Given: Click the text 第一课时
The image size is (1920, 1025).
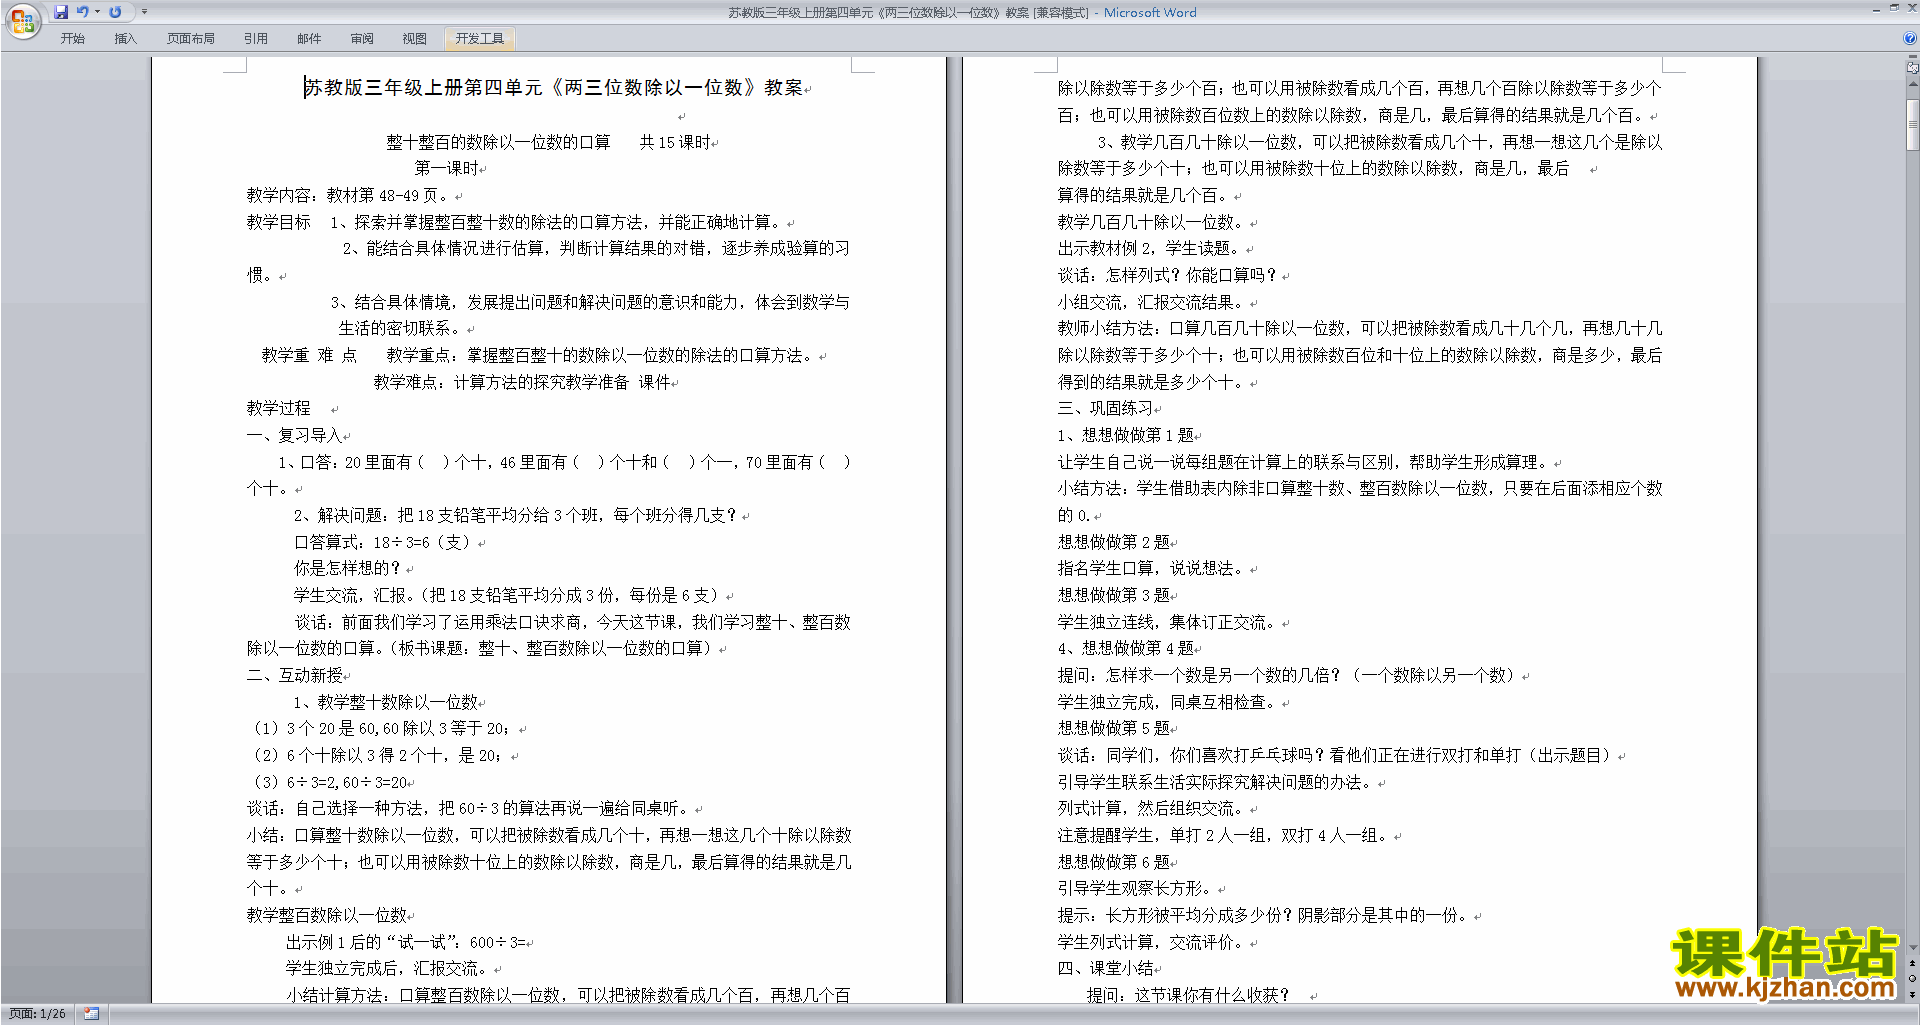Looking at the screenshot, I should click(447, 169).
